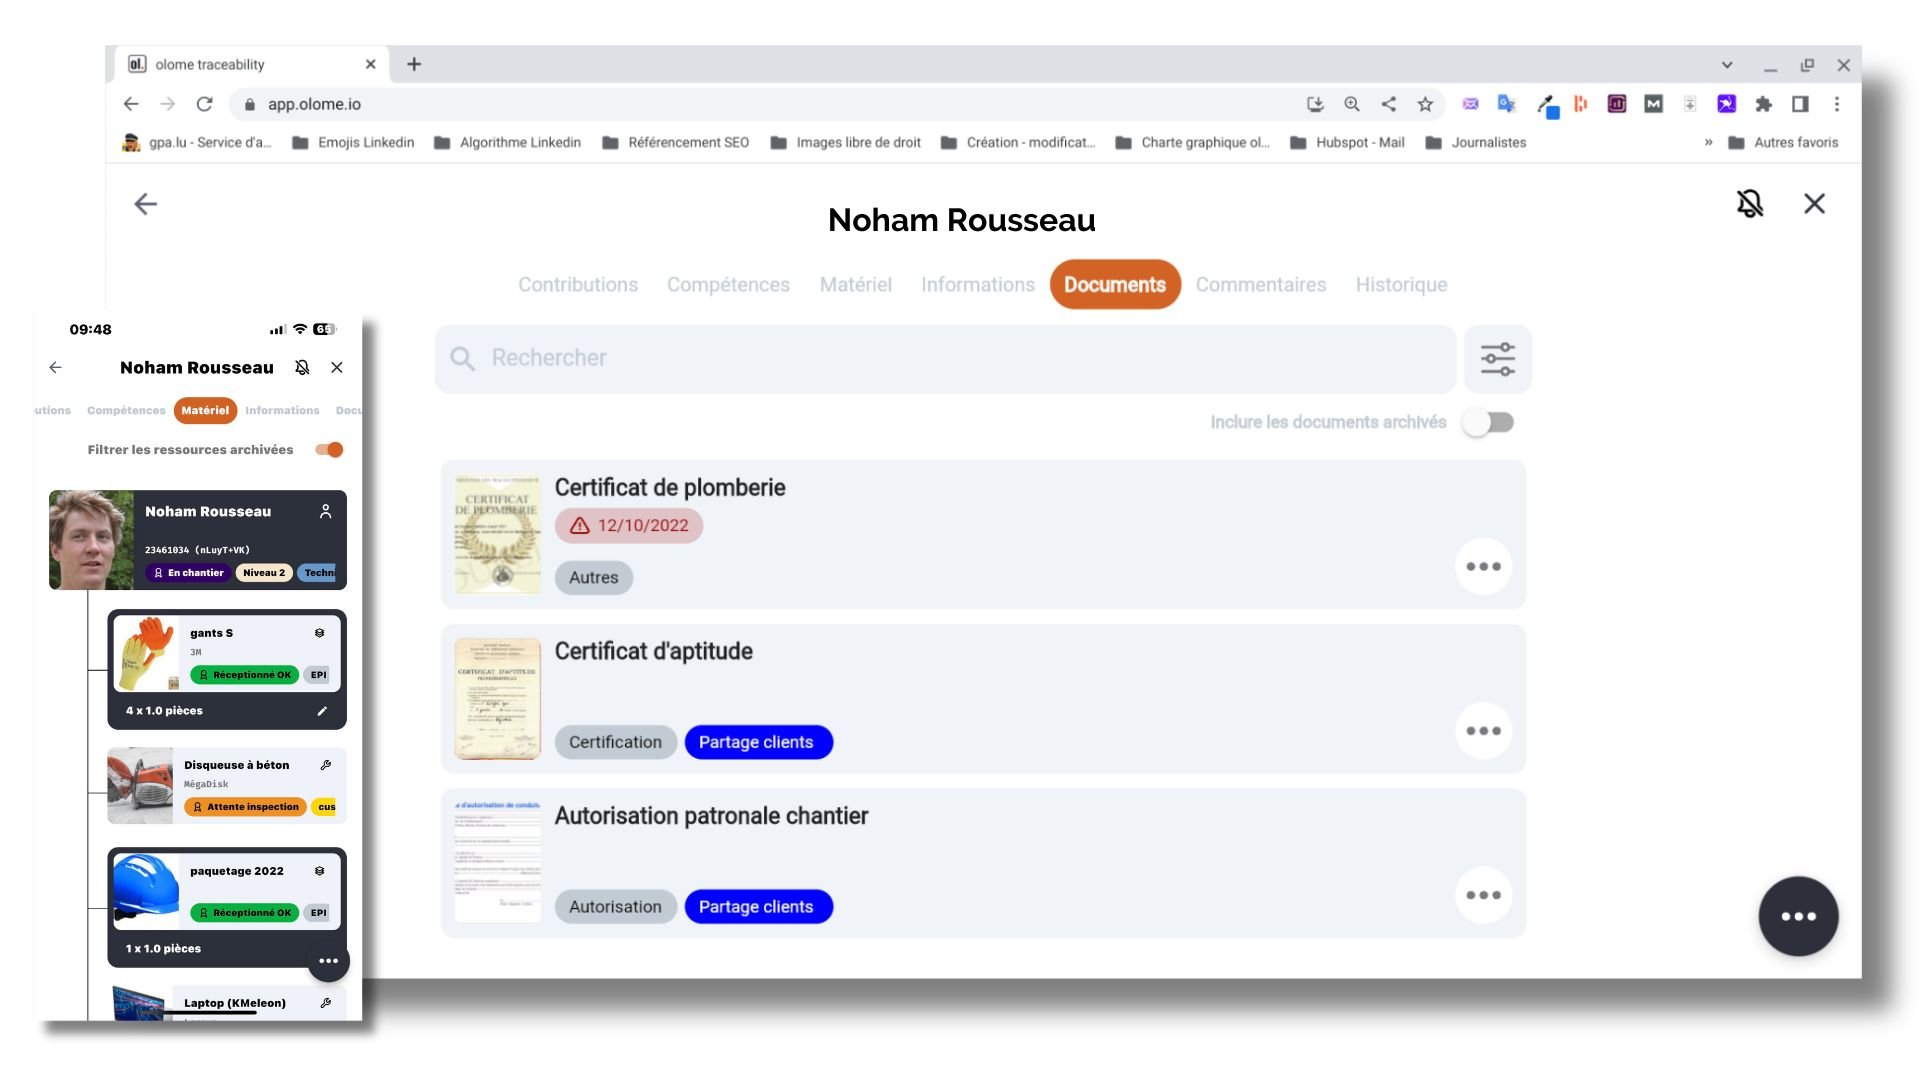Click the back arrow beside Noham Rousseau

[x=146, y=204]
